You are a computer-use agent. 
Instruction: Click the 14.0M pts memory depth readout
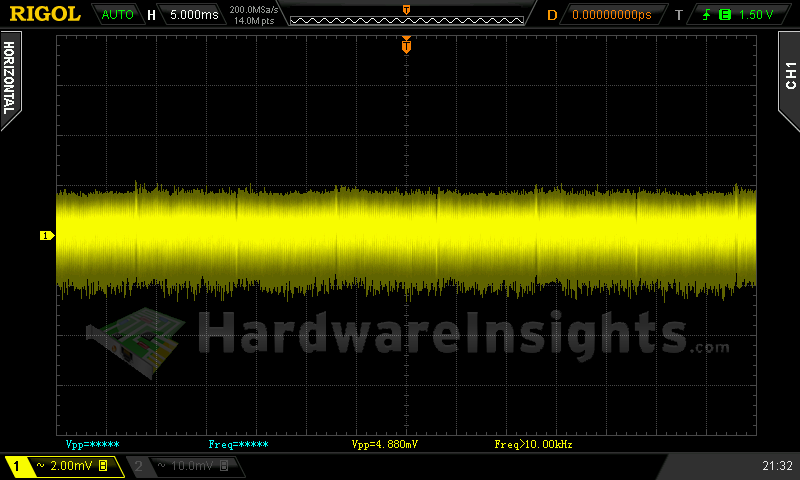click(254, 21)
